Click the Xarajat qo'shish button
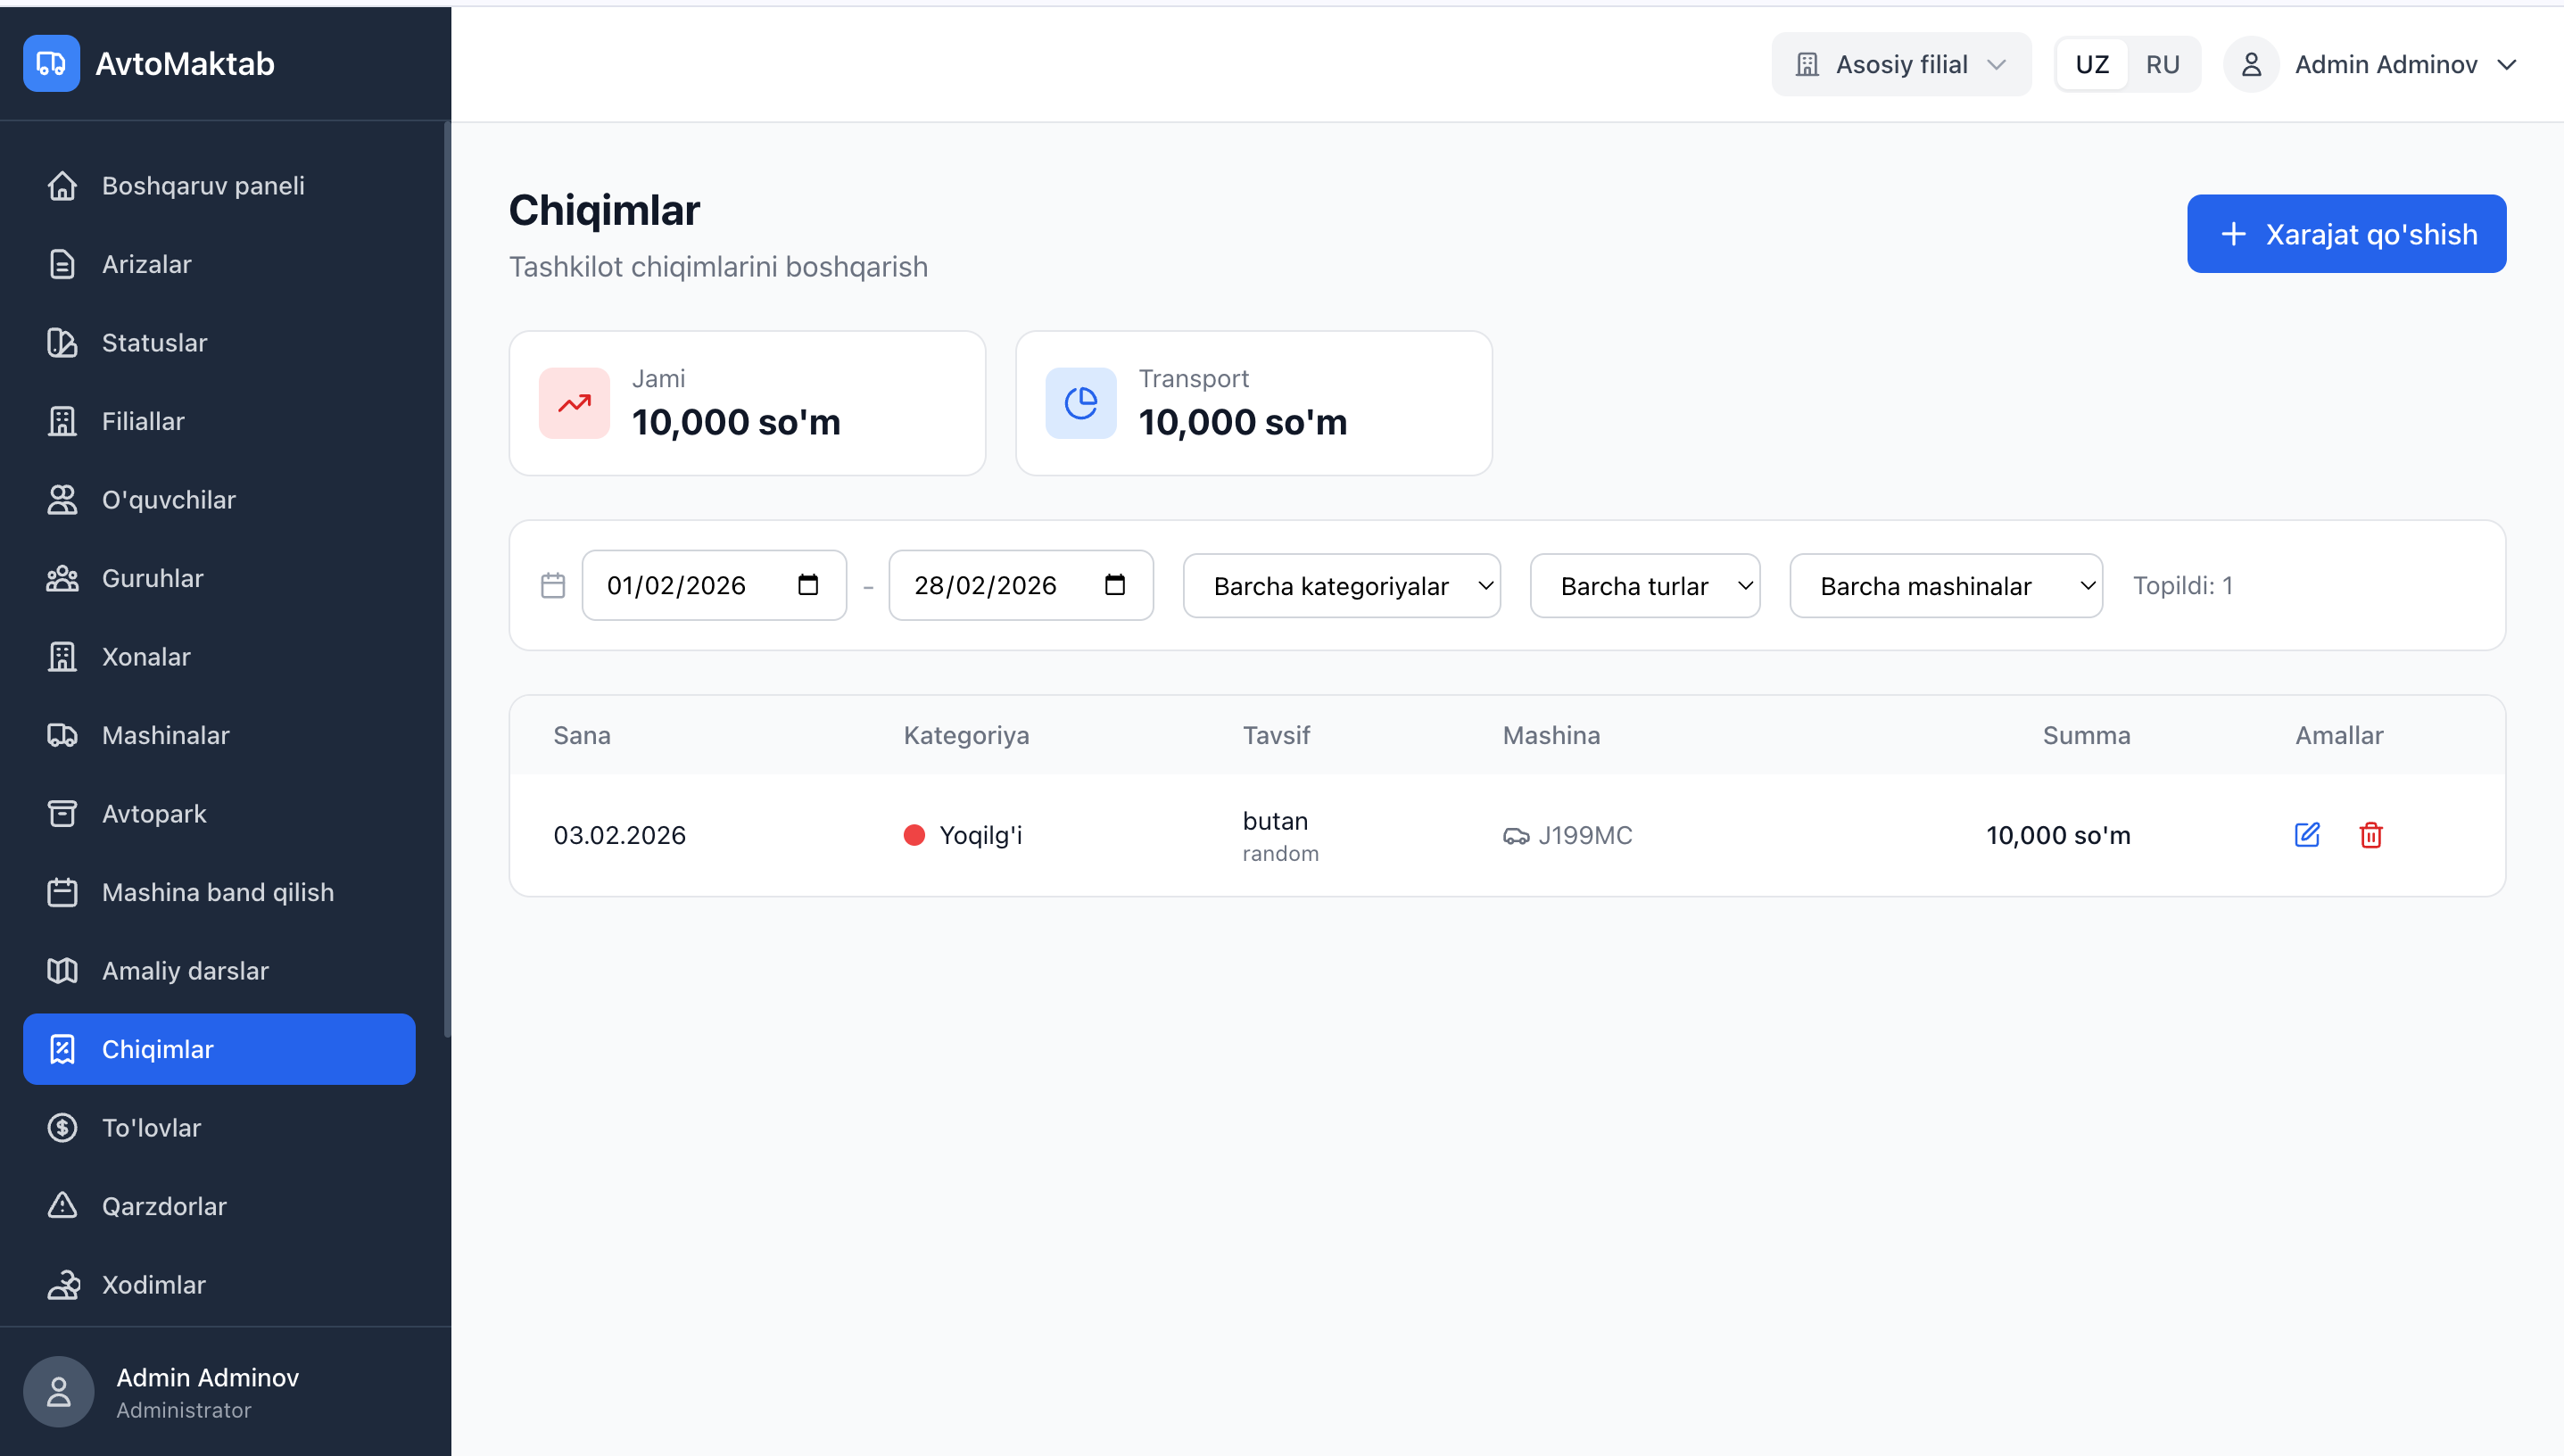Screen dimensions: 2564x1456 [2345, 234]
